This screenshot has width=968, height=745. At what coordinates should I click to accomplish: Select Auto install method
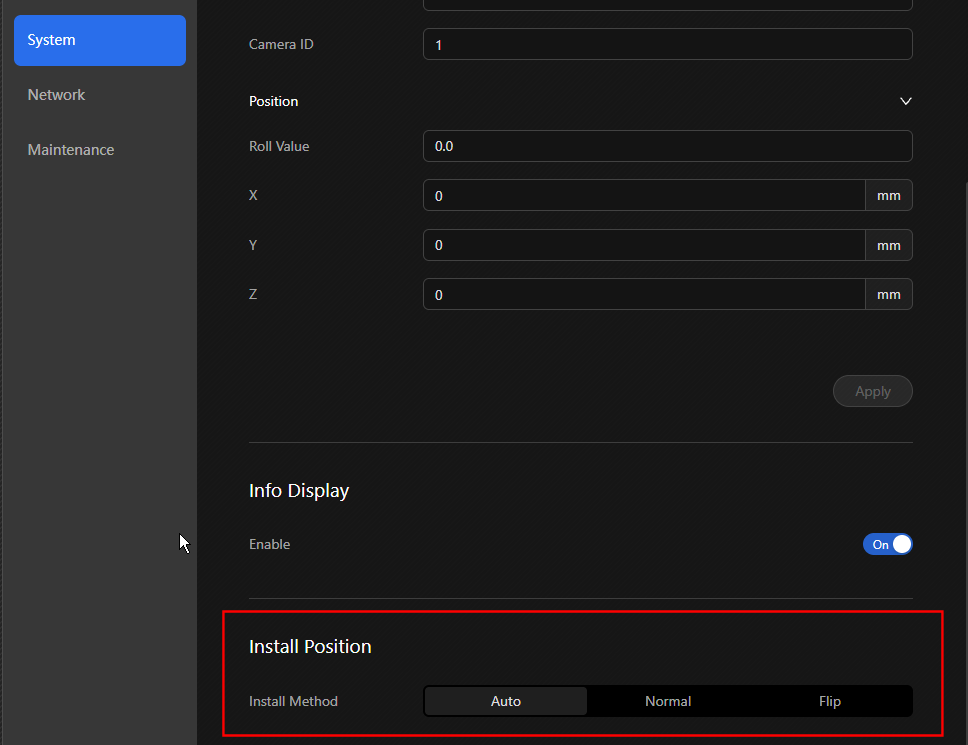coord(506,701)
